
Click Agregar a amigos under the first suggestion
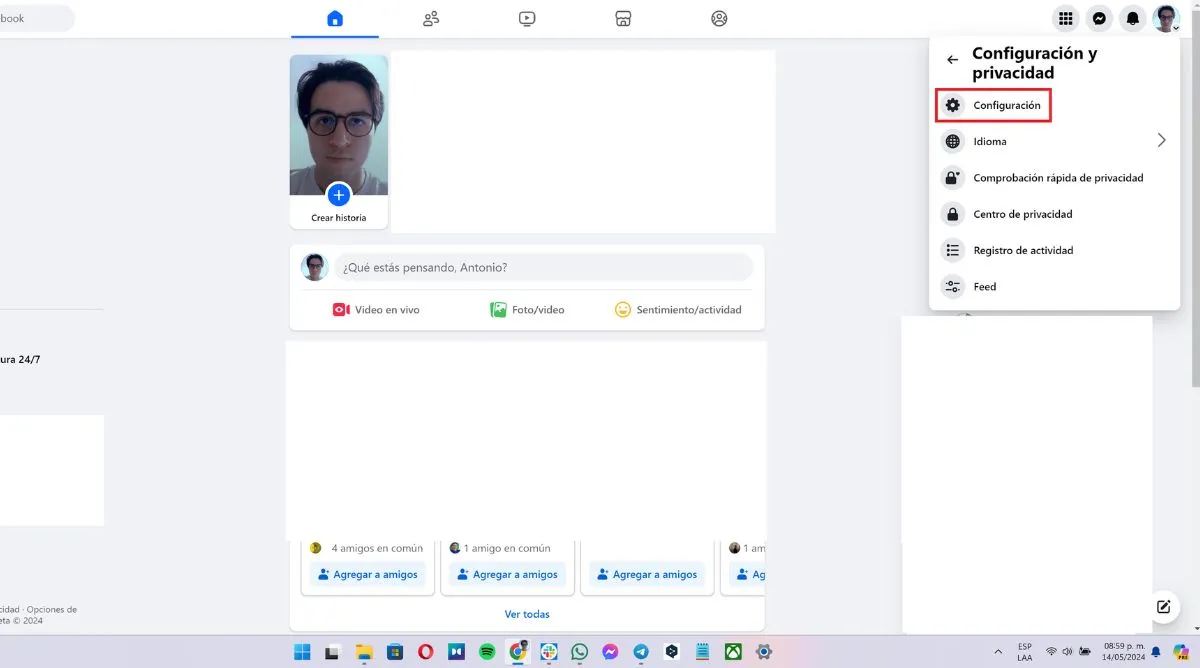[367, 574]
